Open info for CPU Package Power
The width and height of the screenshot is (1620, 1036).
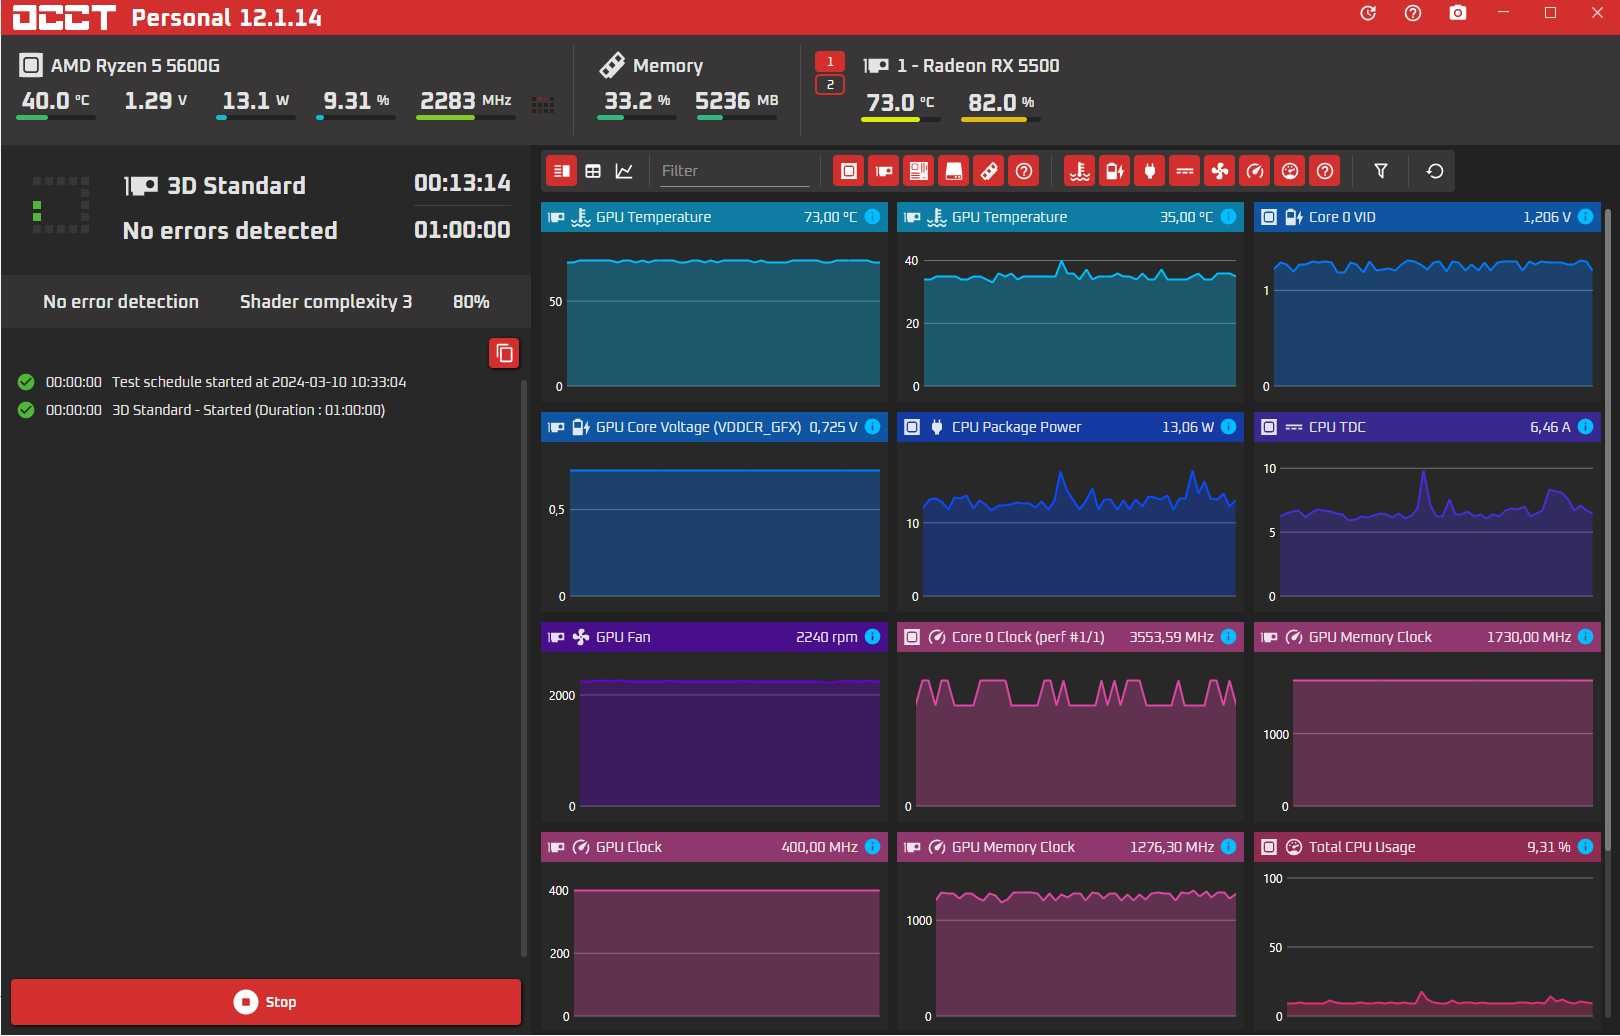[1228, 427]
